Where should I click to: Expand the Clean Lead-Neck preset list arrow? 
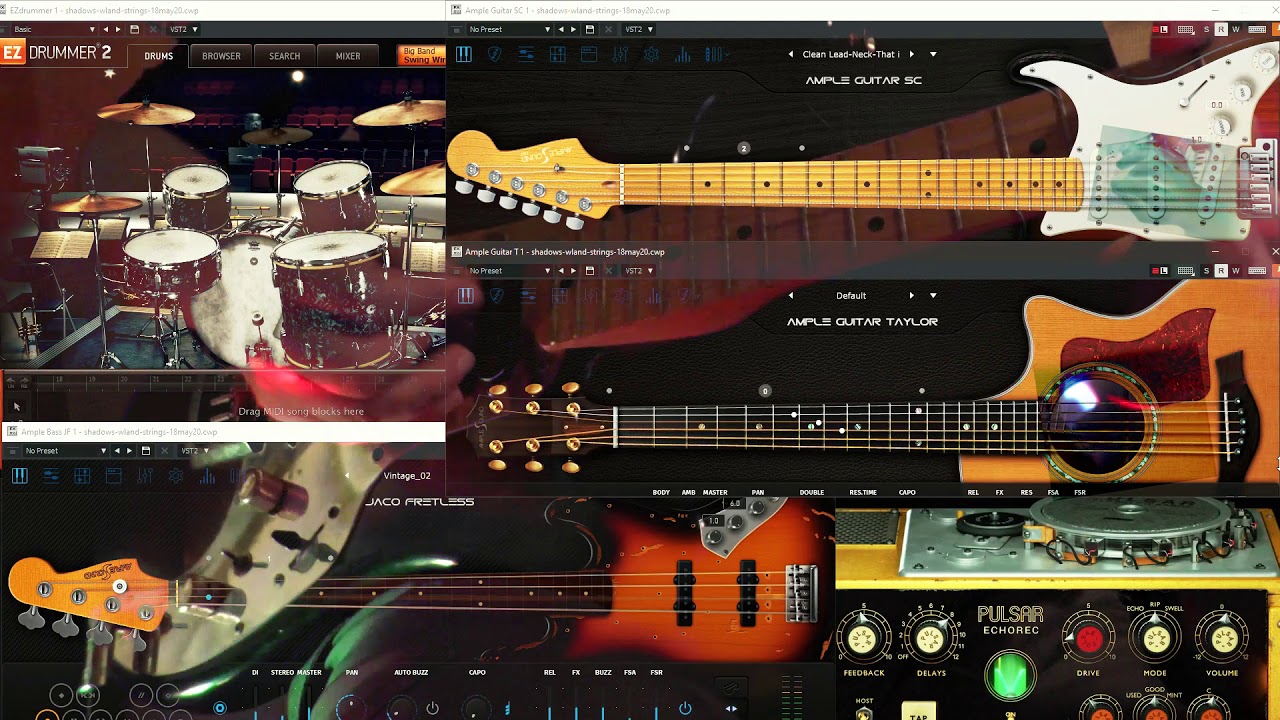tap(933, 54)
